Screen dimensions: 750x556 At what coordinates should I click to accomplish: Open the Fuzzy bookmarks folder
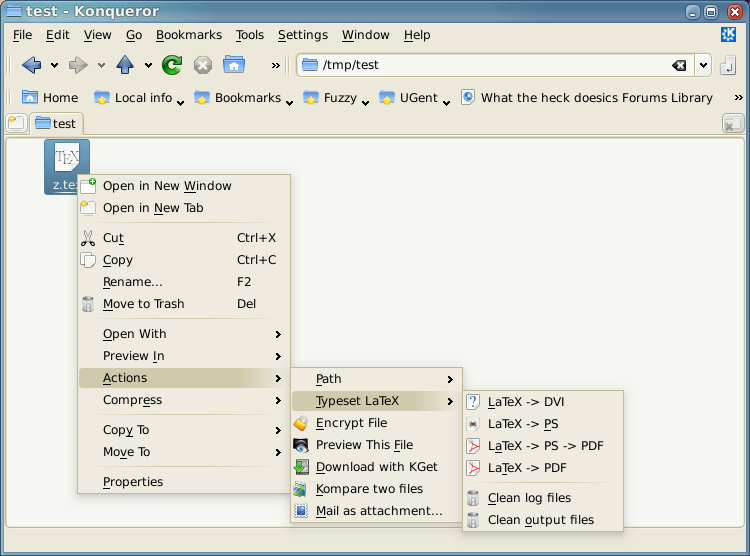(336, 98)
